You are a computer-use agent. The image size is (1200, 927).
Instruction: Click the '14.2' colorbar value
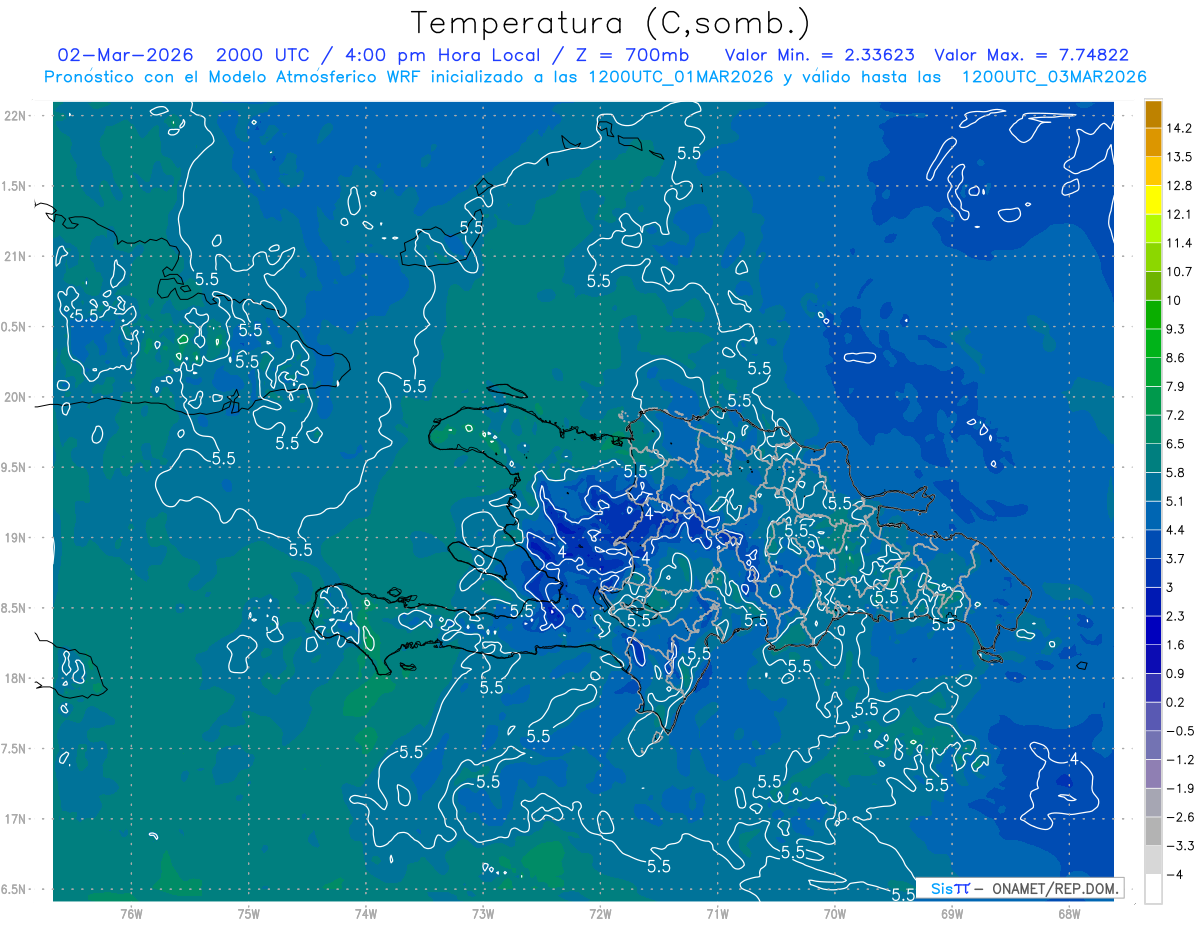1179,128
